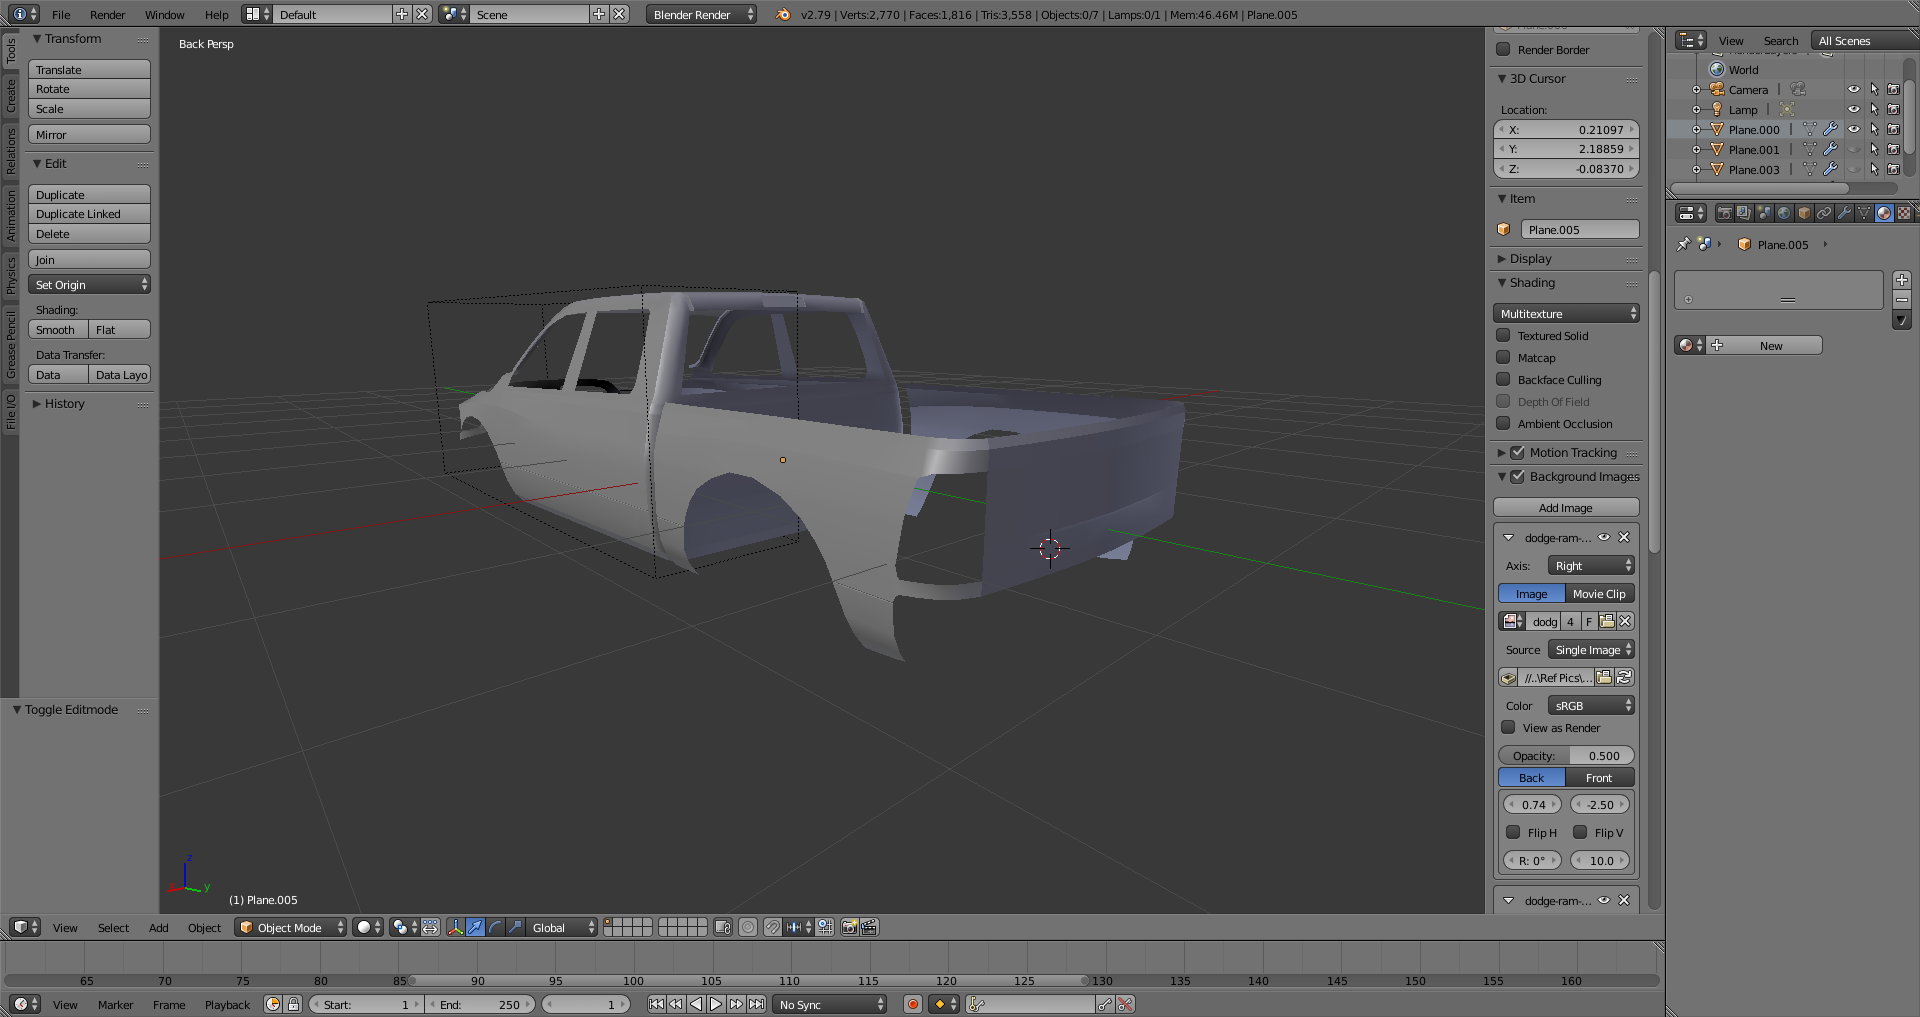This screenshot has height=1017, width=1920.
Task: Open the Window menu
Action: tap(164, 14)
